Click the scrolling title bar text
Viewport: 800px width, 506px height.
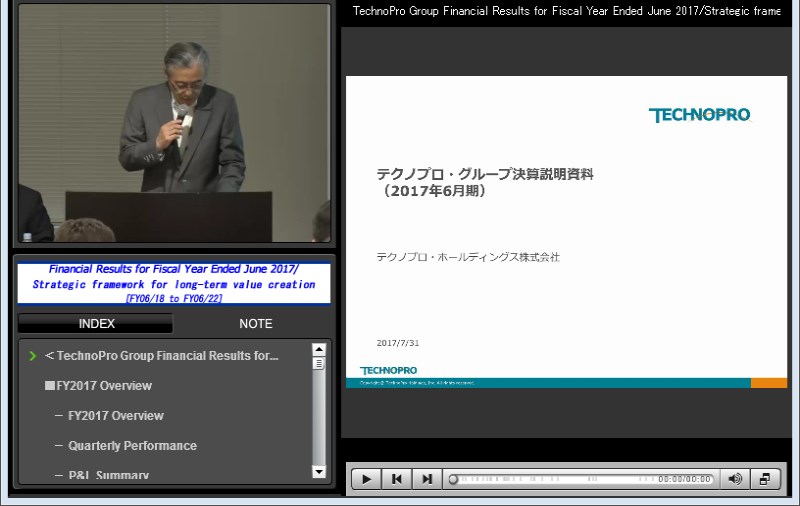566,11
